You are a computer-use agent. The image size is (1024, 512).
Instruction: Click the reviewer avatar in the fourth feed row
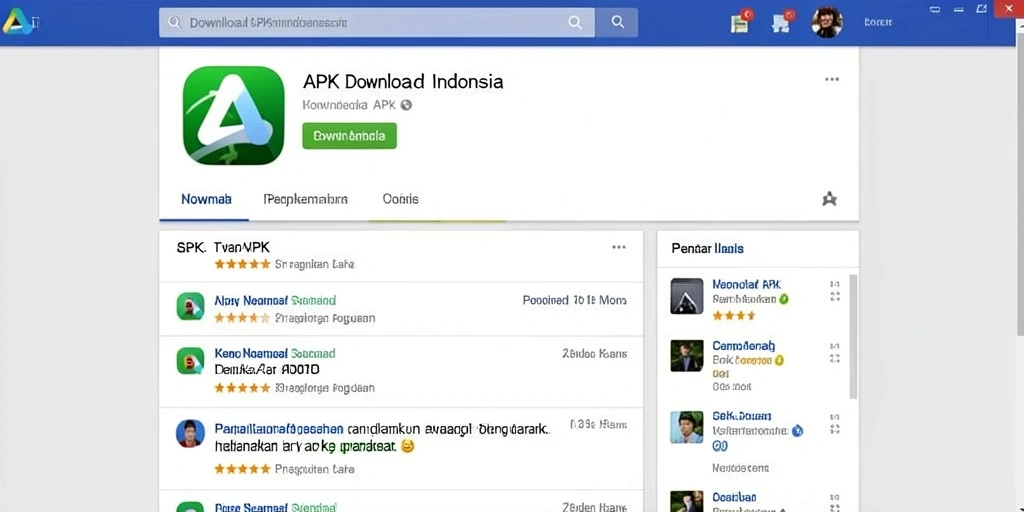click(190, 433)
